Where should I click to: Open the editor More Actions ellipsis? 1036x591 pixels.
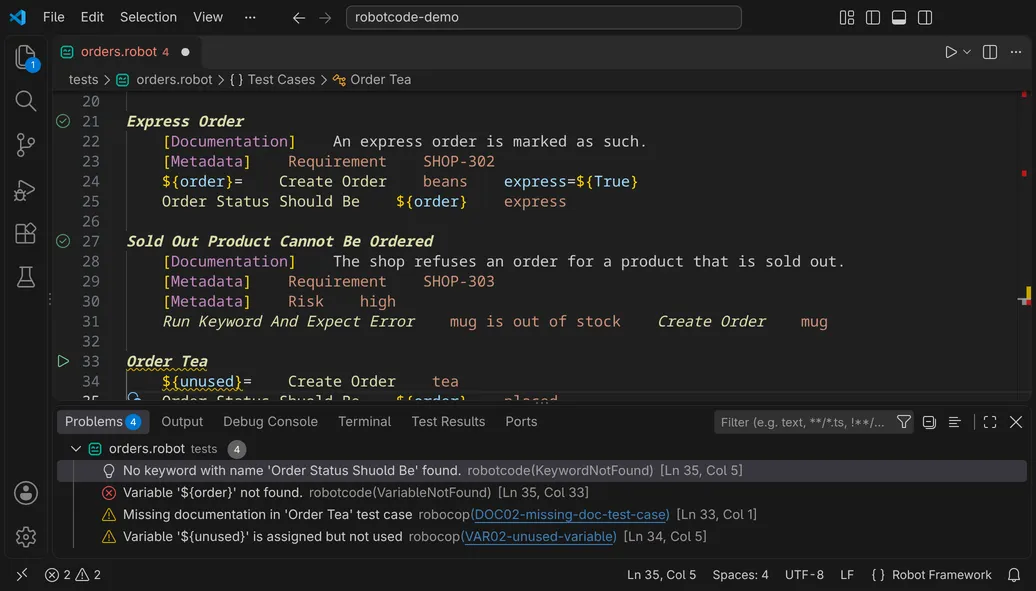pos(1016,52)
